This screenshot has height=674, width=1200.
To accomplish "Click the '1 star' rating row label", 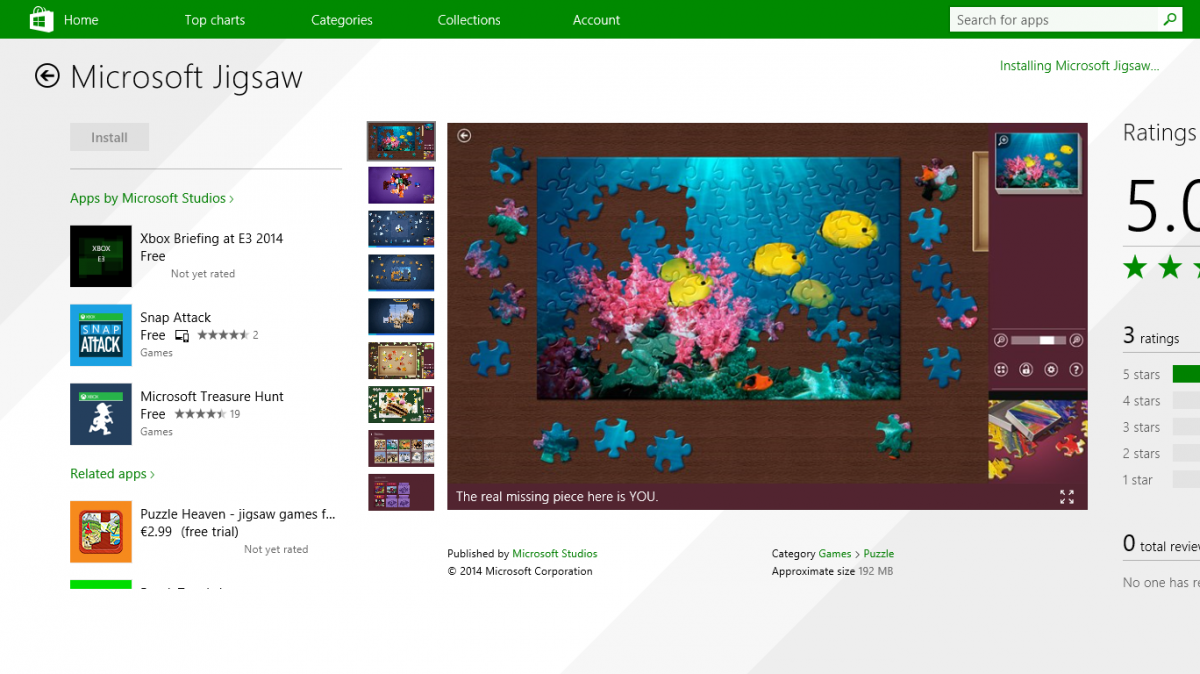I will (1137, 480).
